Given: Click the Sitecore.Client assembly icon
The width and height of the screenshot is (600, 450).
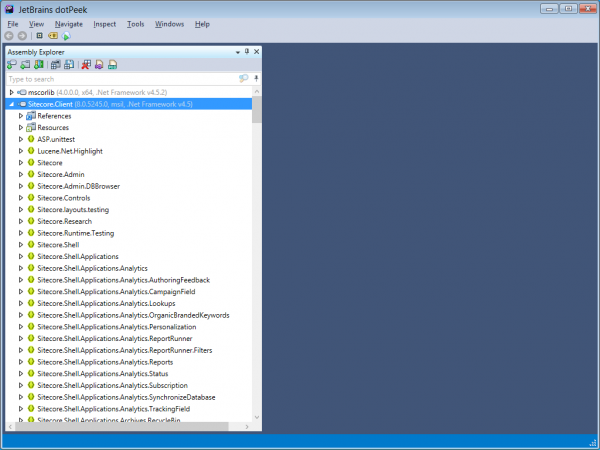Looking at the screenshot, I should (x=22, y=104).
